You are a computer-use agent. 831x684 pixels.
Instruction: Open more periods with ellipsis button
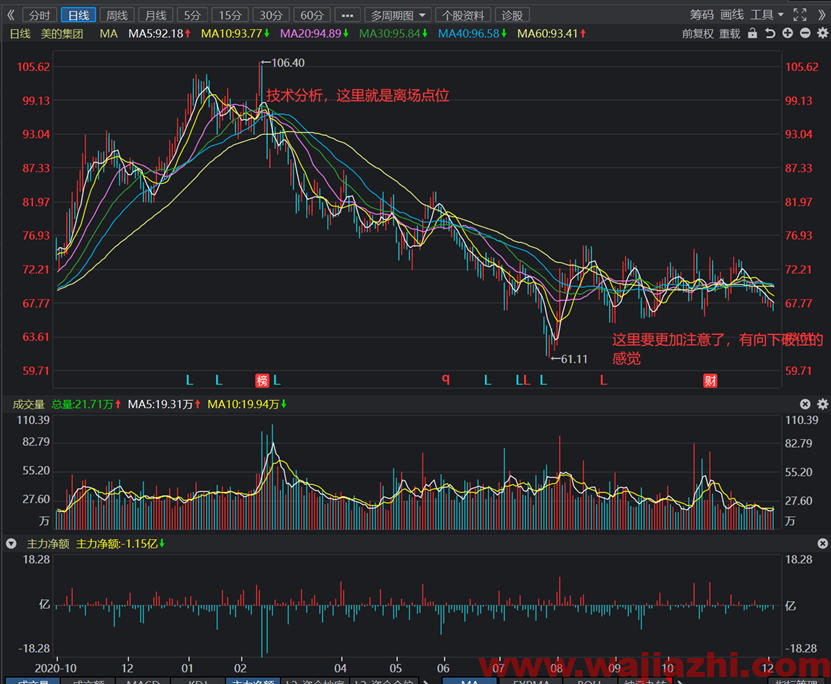coord(347,15)
